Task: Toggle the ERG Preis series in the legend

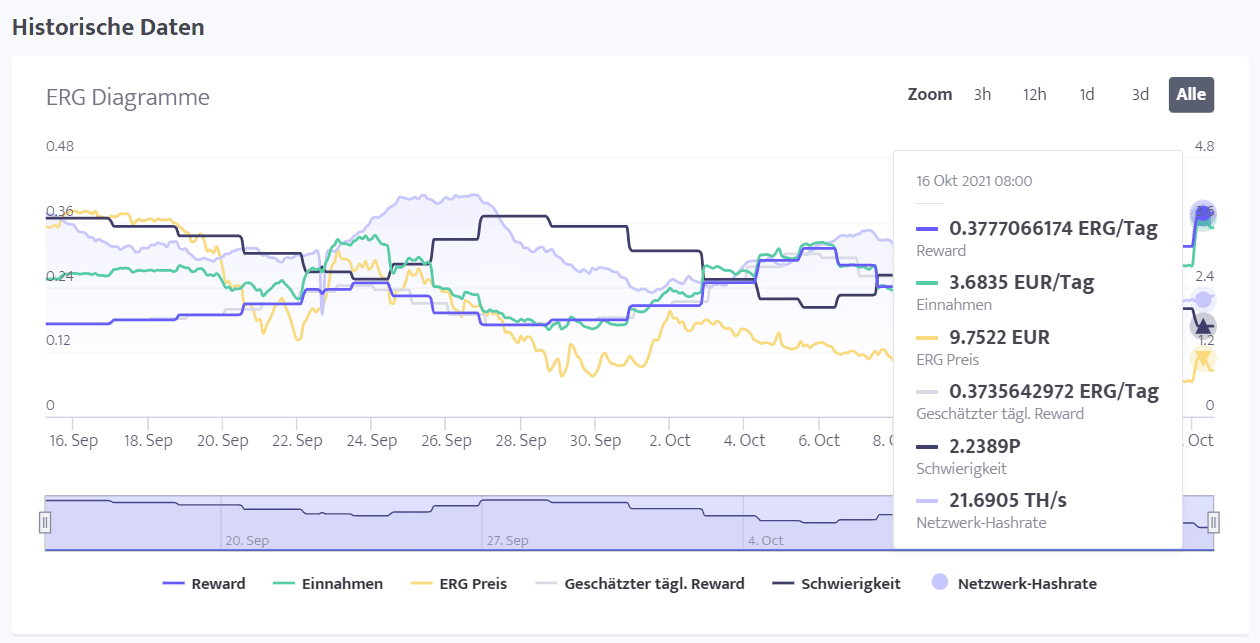Action: 459,583
